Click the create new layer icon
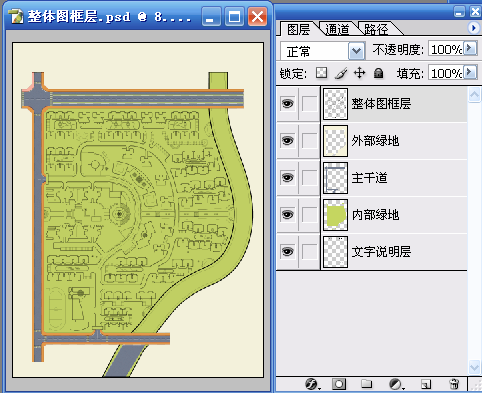 click(x=426, y=384)
